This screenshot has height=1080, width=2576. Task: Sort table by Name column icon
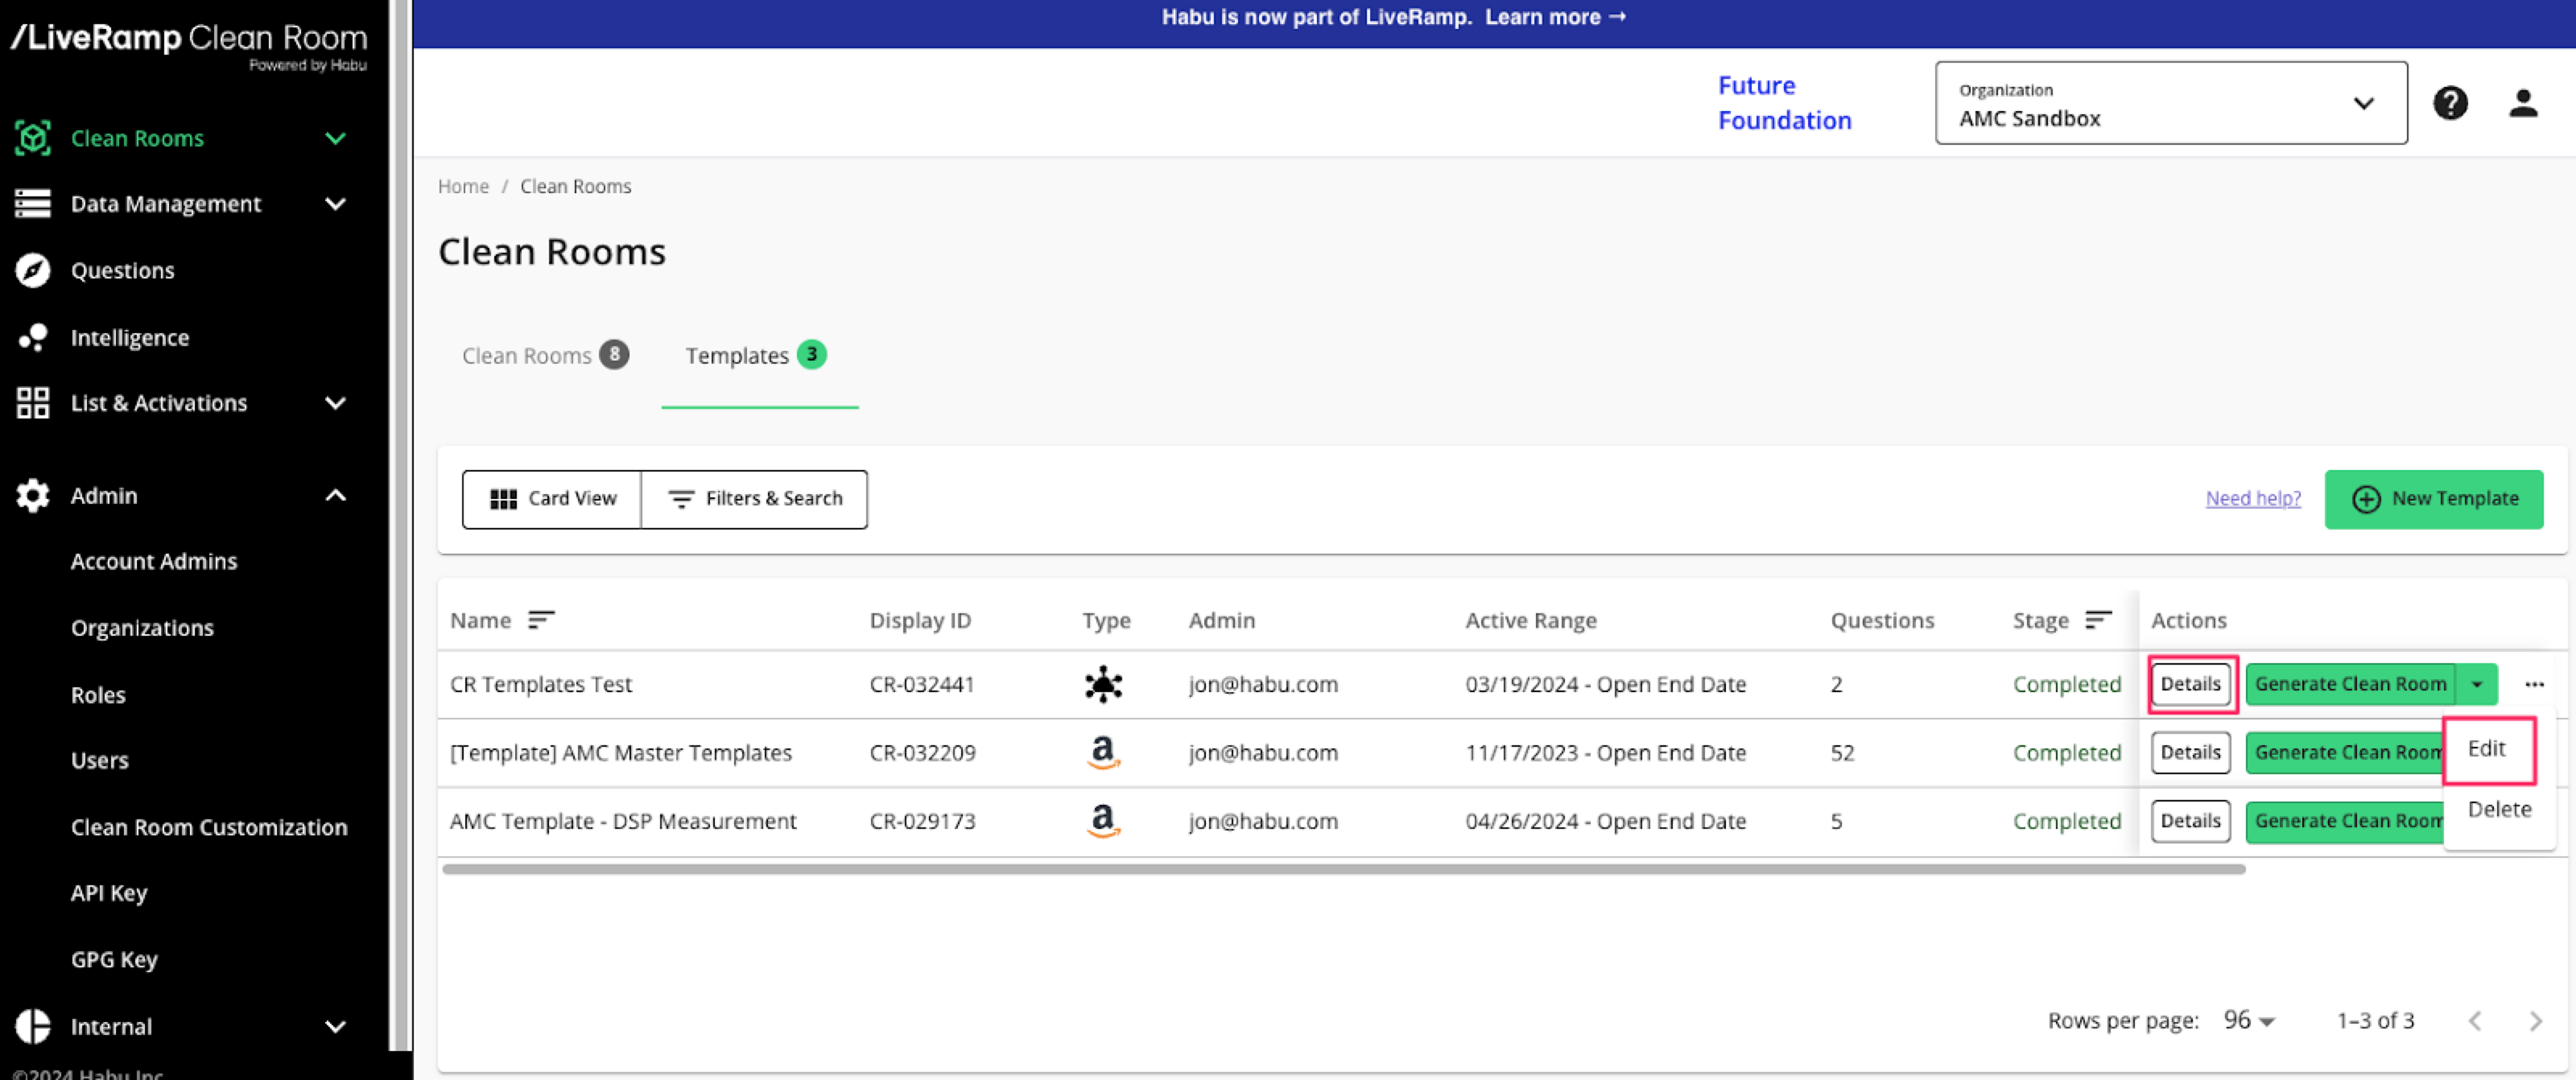(540, 620)
